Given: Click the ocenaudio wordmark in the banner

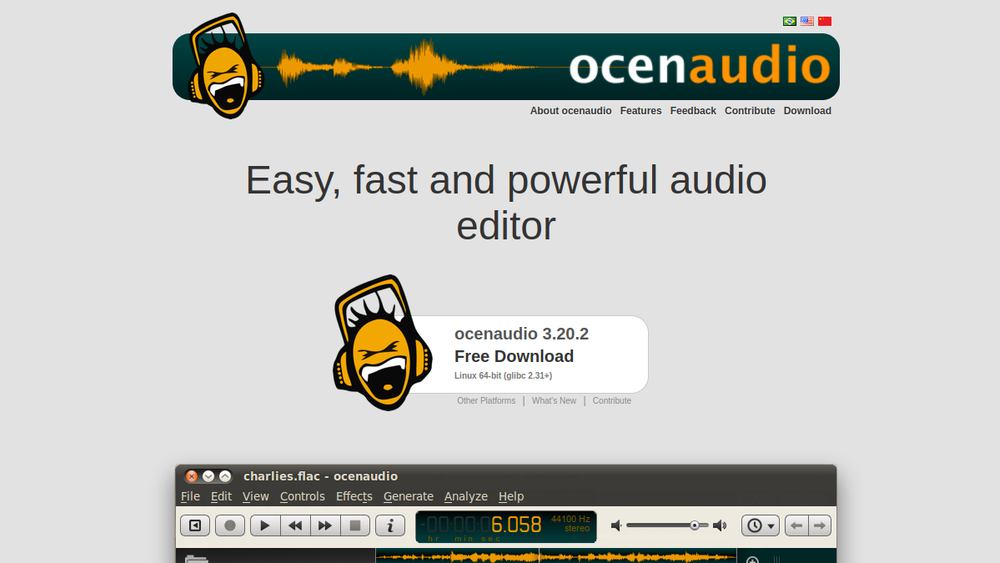Looking at the screenshot, I should pyautogui.click(x=700, y=66).
